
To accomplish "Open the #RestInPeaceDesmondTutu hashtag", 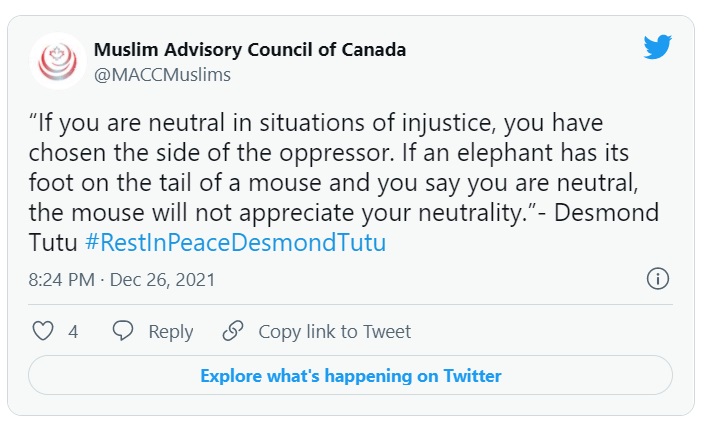I will pyautogui.click(x=235, y=243).
